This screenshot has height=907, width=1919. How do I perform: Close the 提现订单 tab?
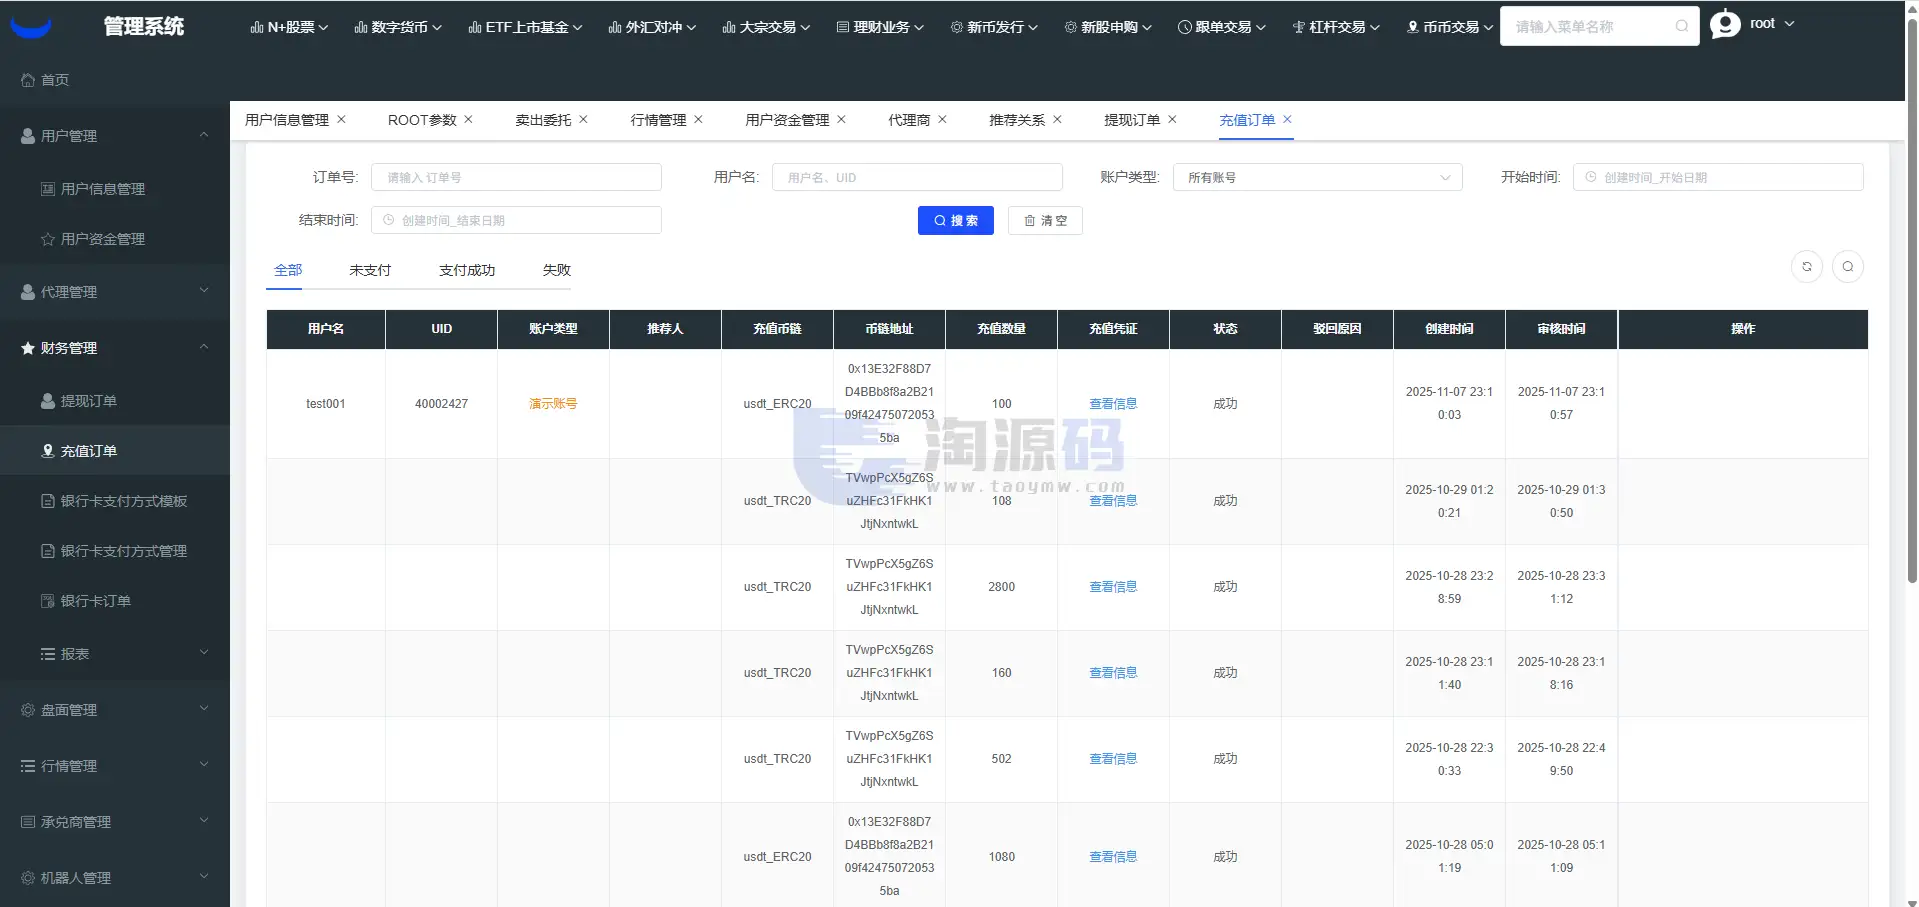tap(1172, 119)
